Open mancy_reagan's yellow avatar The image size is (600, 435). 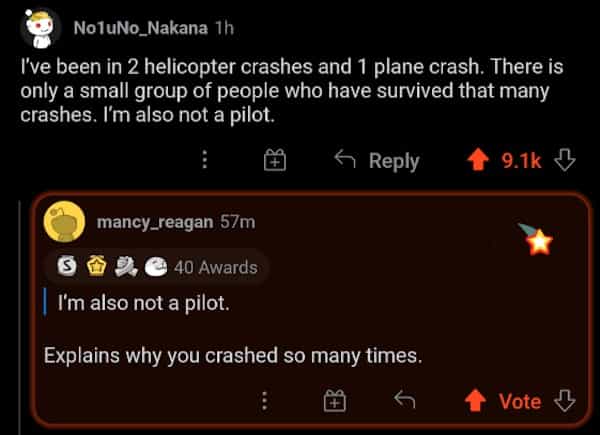tap(66, 223)
